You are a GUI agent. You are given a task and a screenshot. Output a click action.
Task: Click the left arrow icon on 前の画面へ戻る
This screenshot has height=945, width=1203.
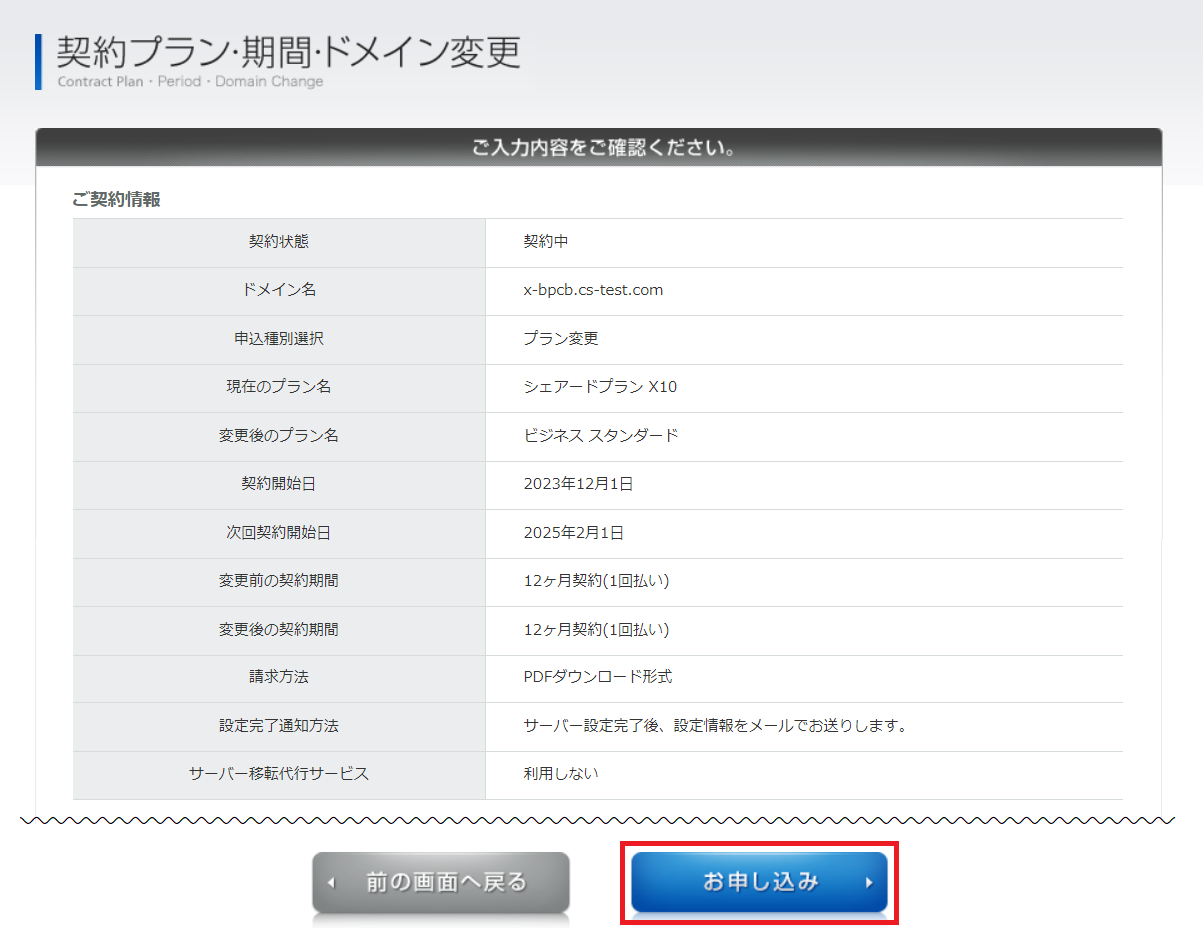332,883
